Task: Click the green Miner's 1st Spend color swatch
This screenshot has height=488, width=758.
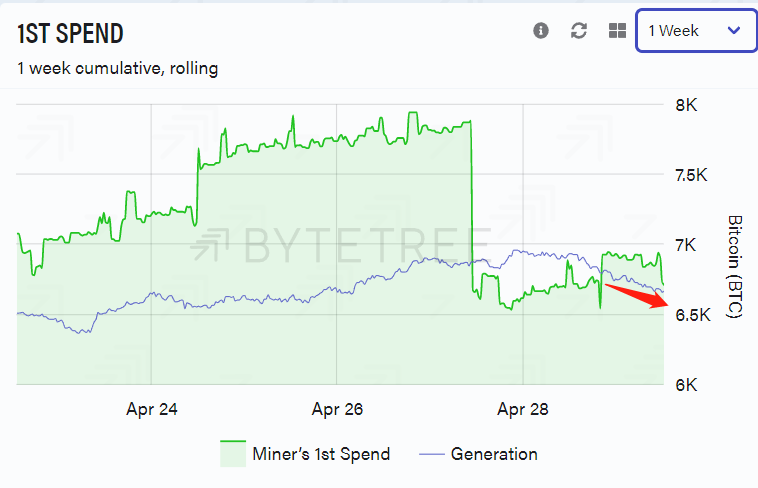Action: coord(233,454)
